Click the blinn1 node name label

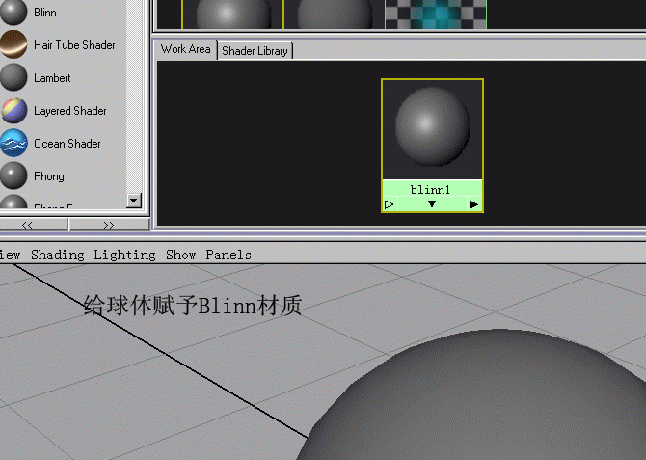pyautogui.click(x=432, y=189)
